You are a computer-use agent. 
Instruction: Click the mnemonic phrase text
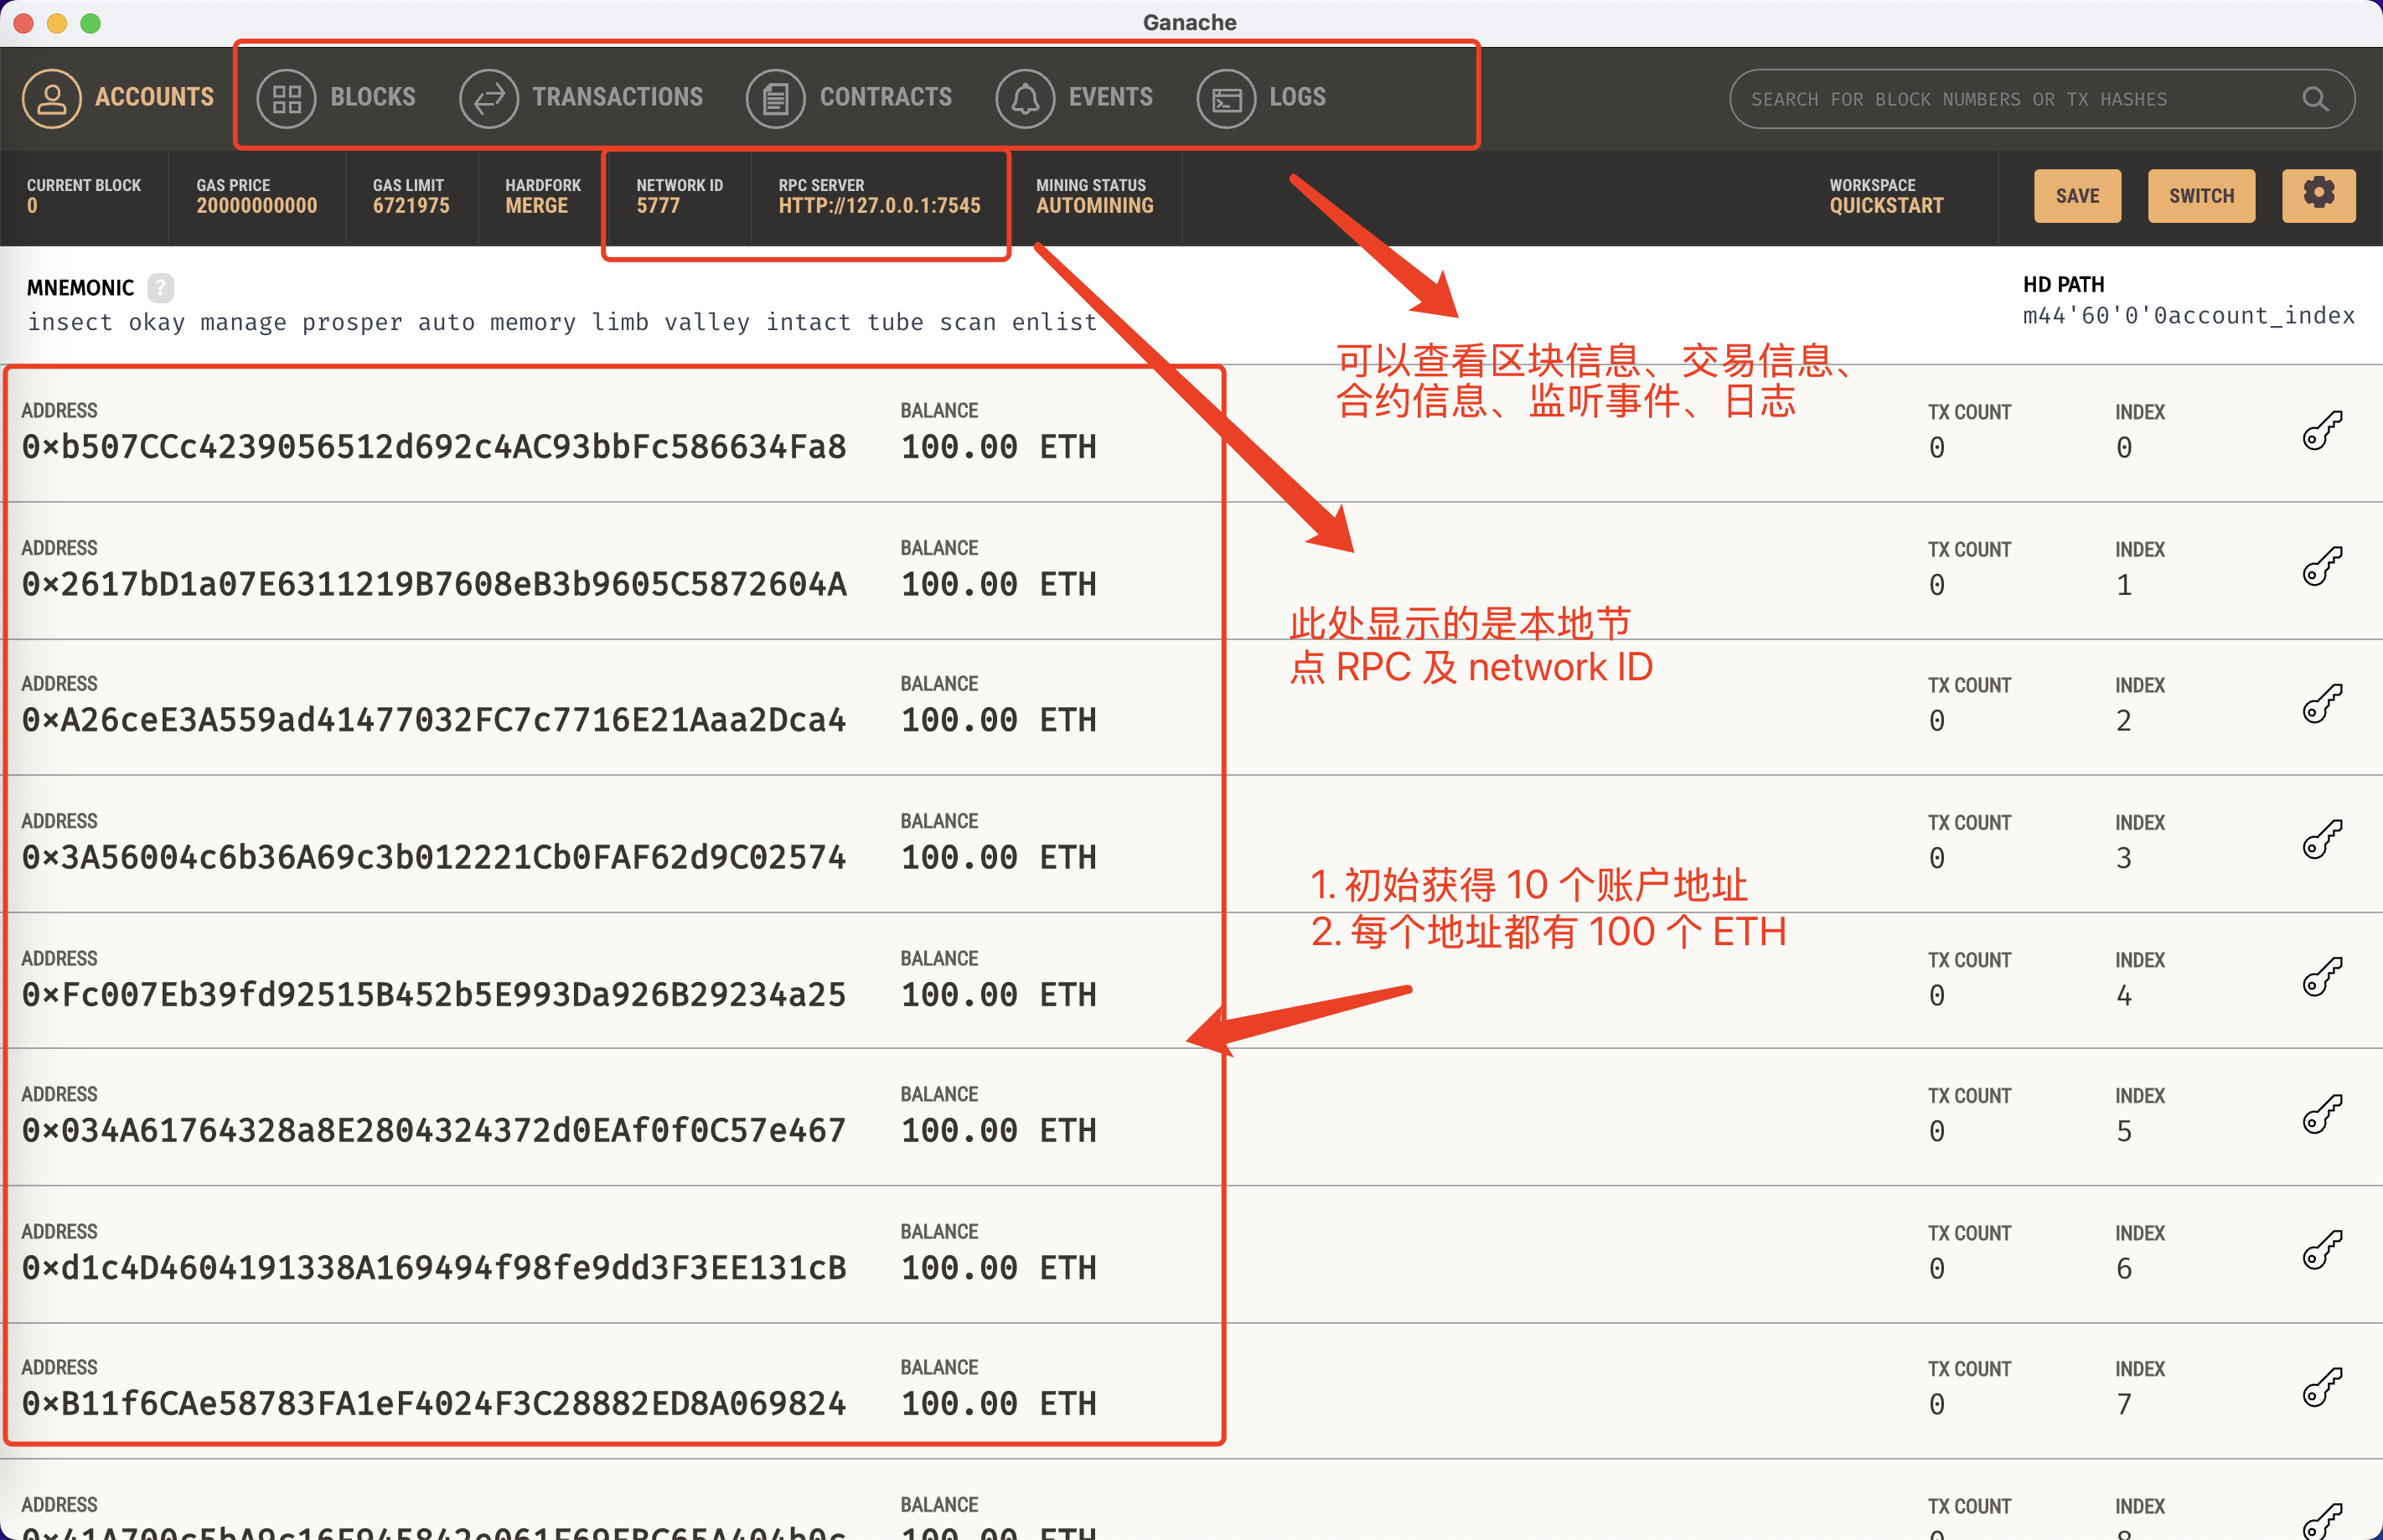click(x=562, y=322)
